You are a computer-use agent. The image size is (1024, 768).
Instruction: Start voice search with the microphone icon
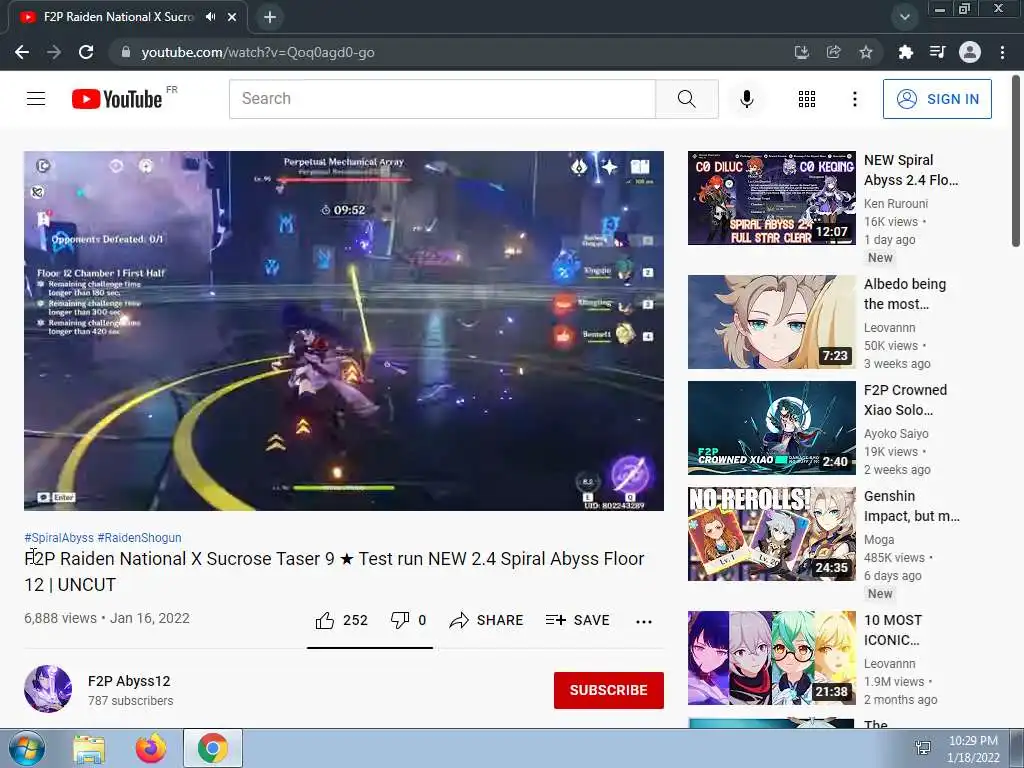click(x=747, y=99)
